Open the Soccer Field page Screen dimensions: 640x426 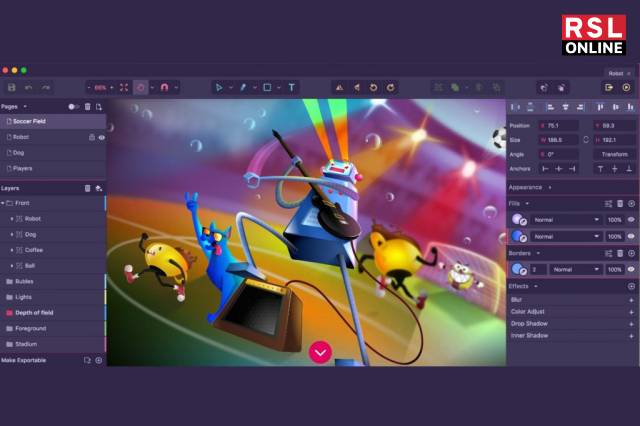53,121
